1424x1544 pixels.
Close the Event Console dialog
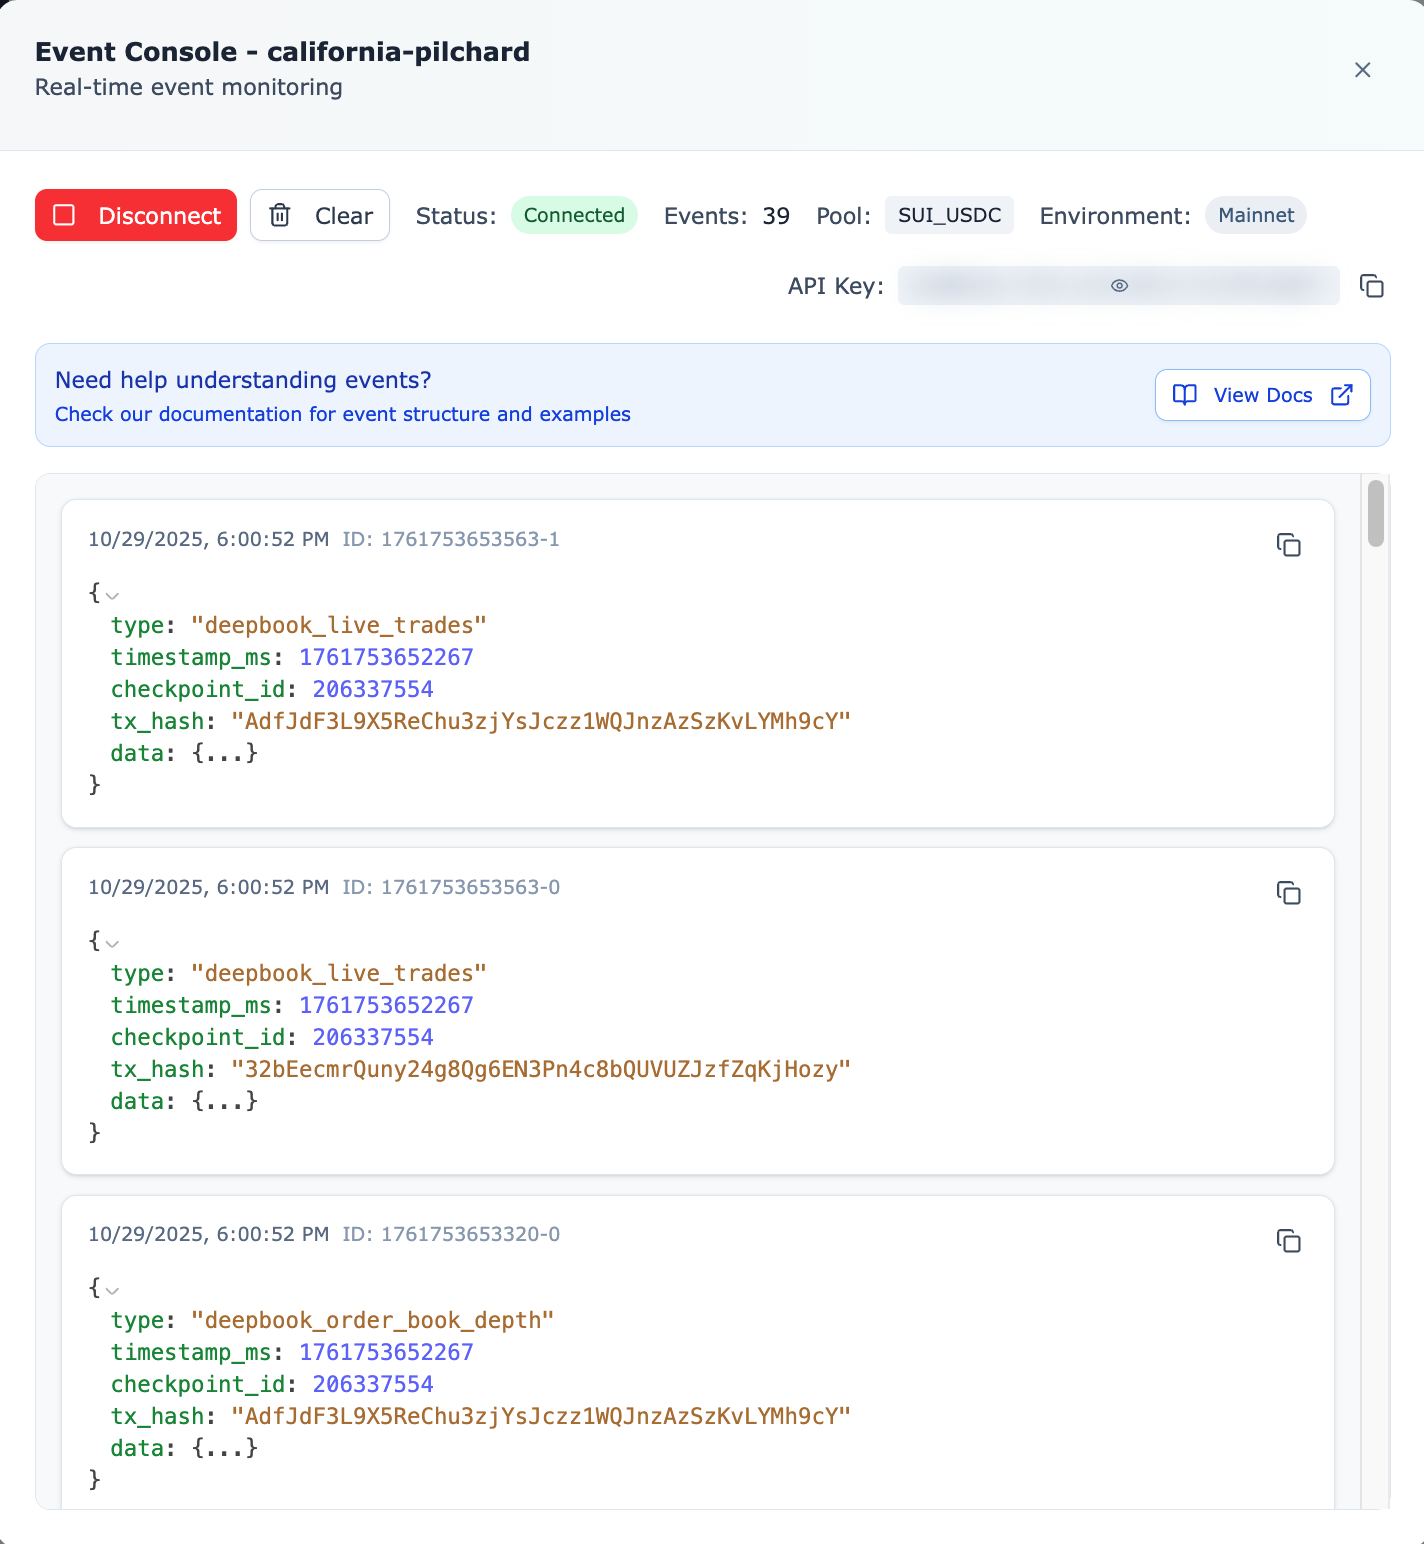coord(1362,70)
